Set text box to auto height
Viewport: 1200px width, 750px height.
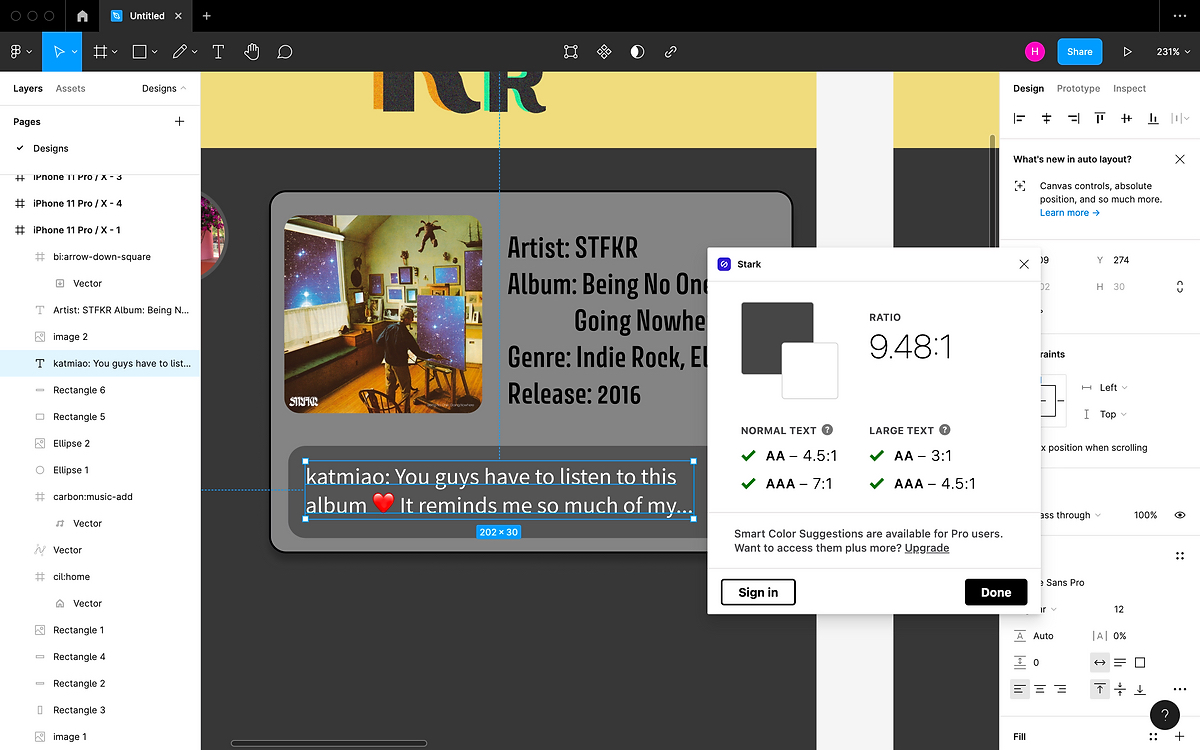pos(1120,662)
